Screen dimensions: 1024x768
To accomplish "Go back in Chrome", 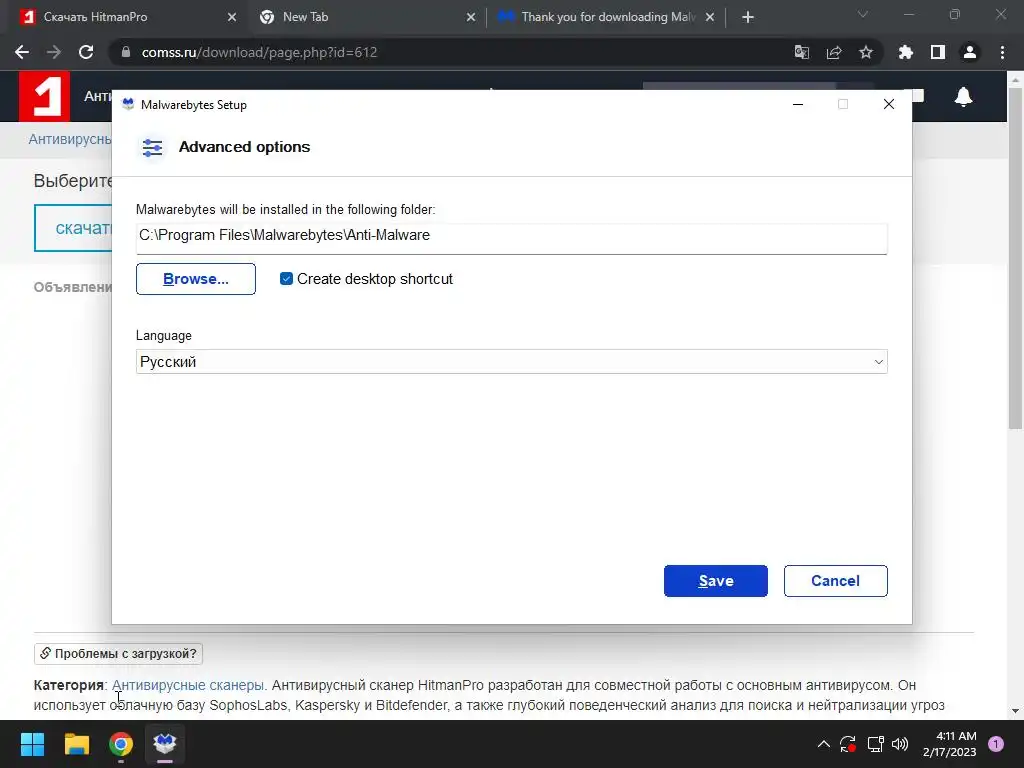I will 22,52.
